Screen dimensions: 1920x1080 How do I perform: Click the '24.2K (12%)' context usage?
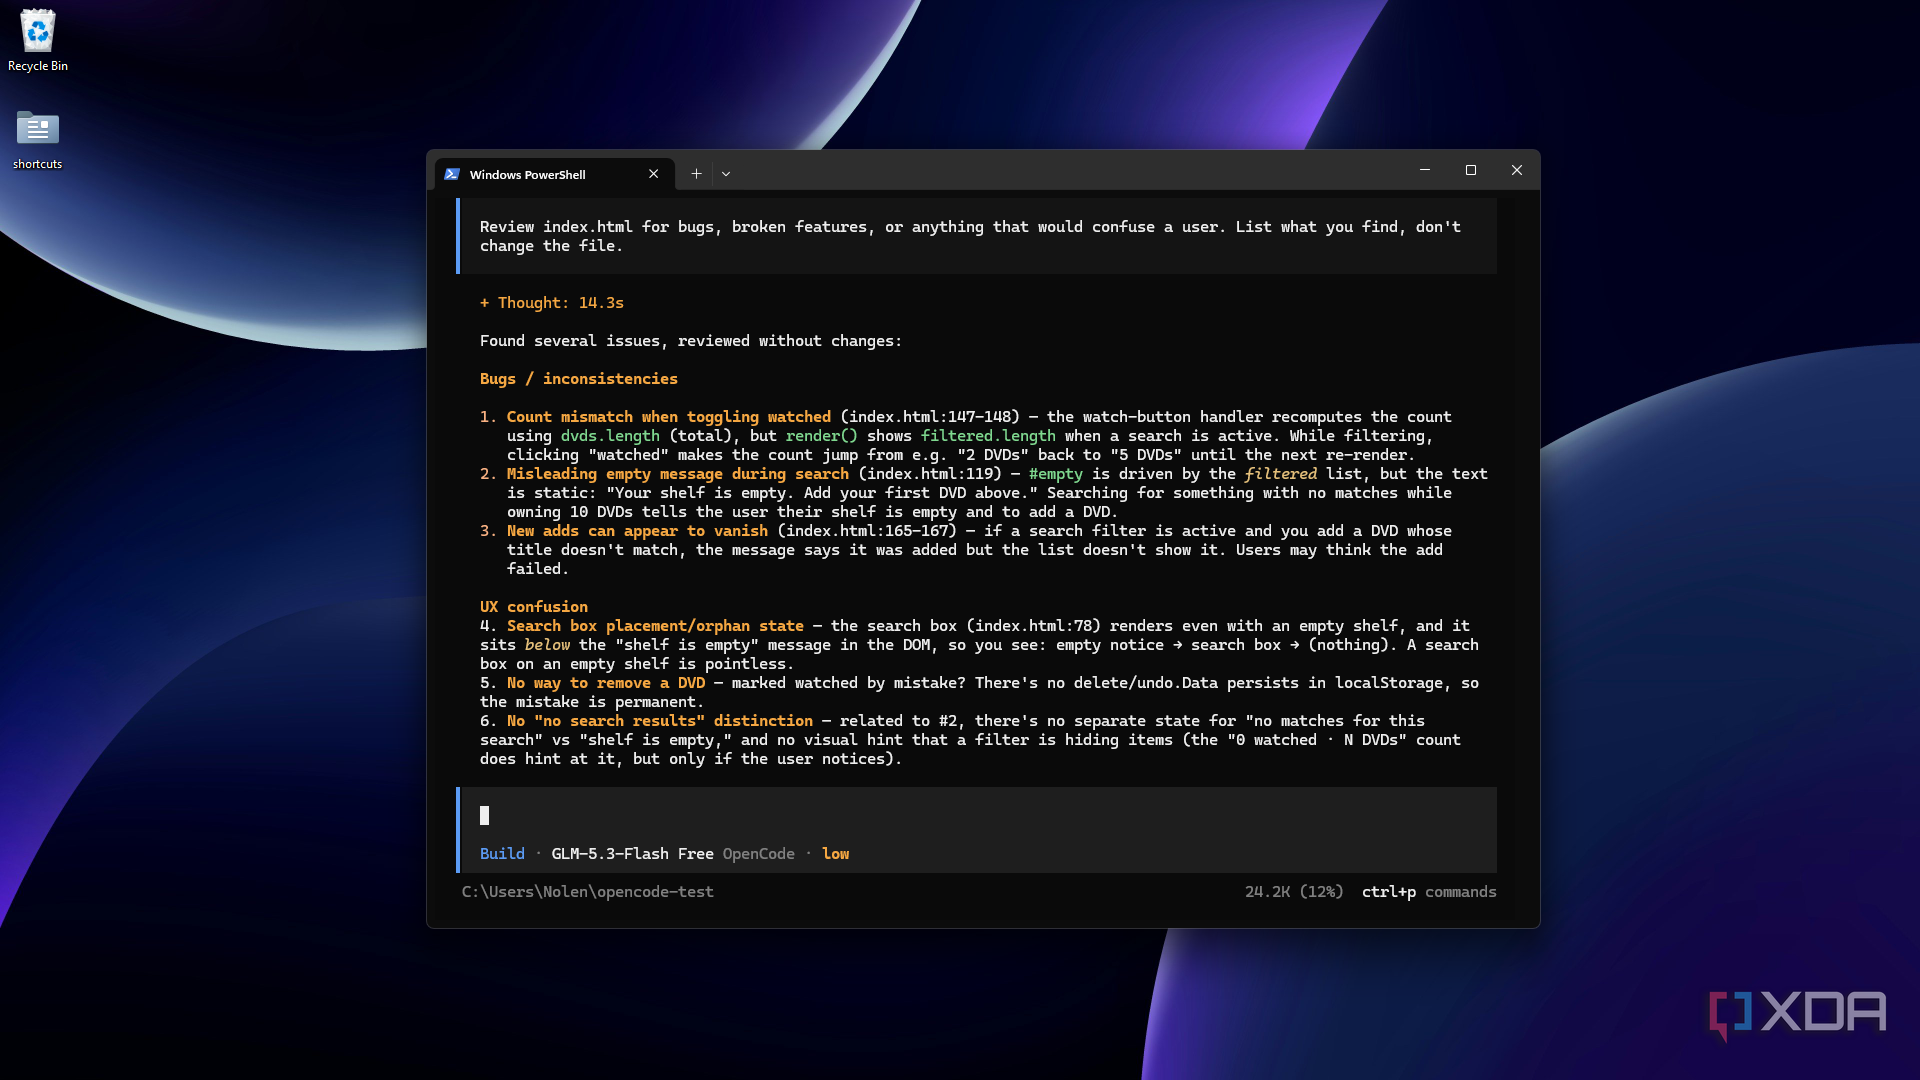click(x=1294, y=892)
